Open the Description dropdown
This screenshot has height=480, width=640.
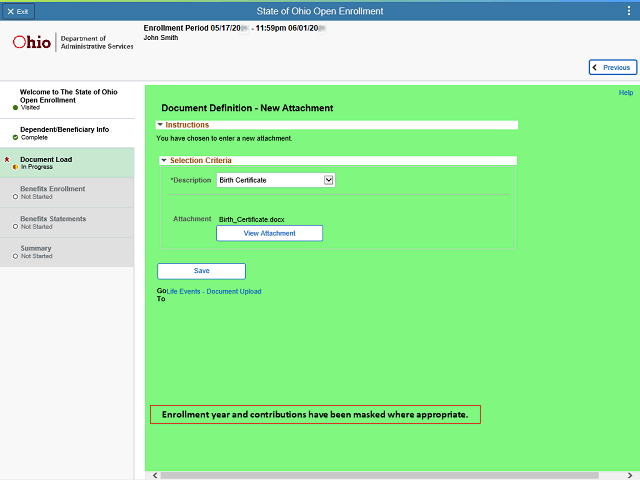coord(328,180)
